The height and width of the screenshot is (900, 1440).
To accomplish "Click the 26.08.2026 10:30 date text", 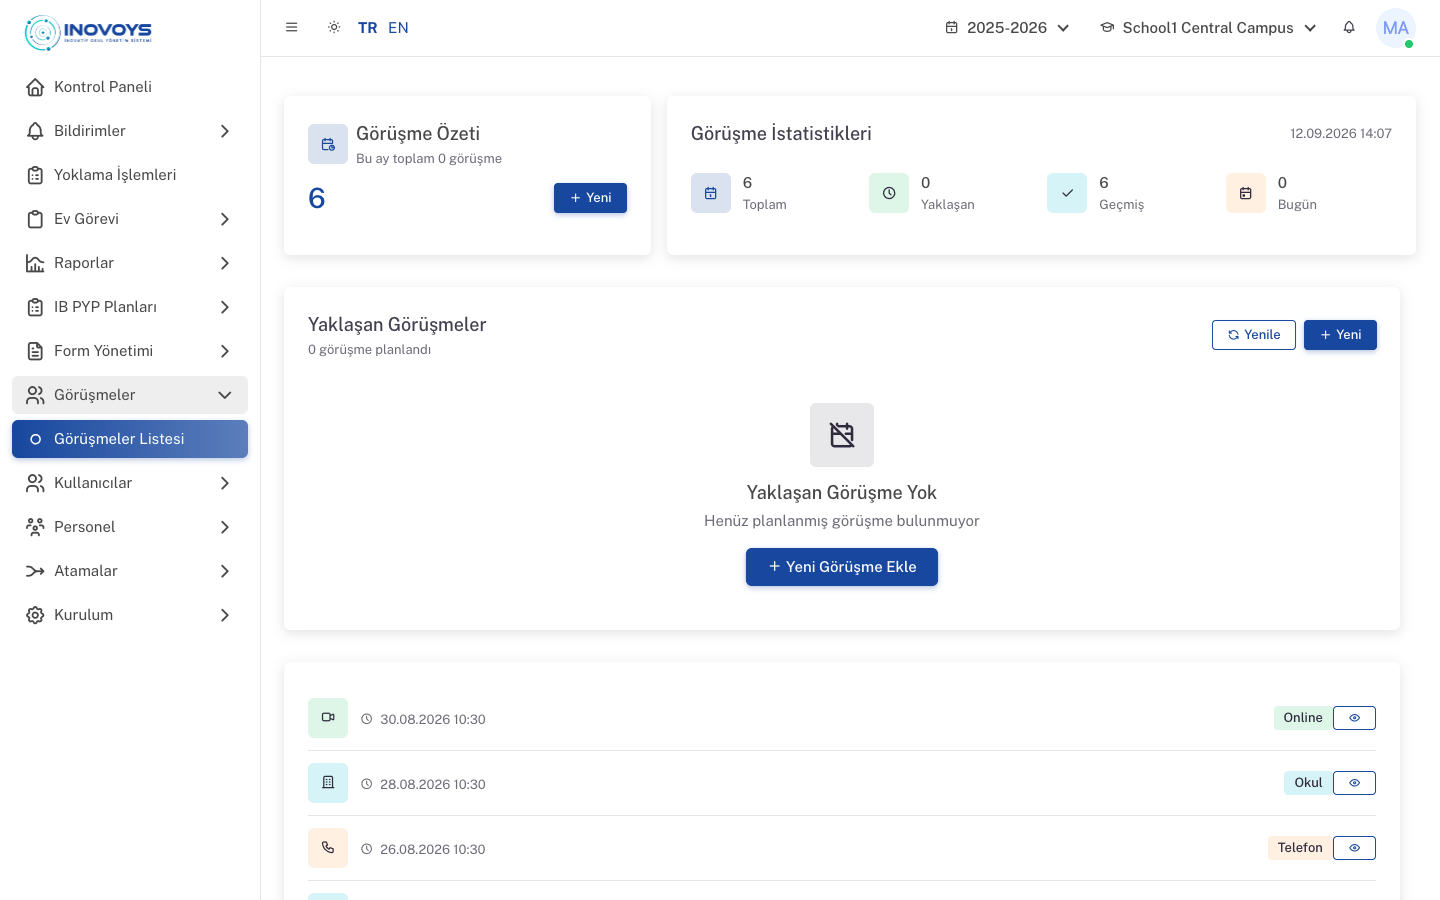I will click(x=433, y=850).
